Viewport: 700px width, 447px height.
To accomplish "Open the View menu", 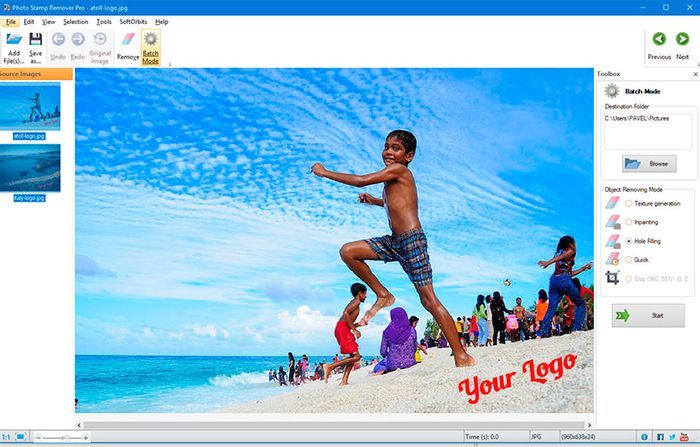I will (49, 22).
